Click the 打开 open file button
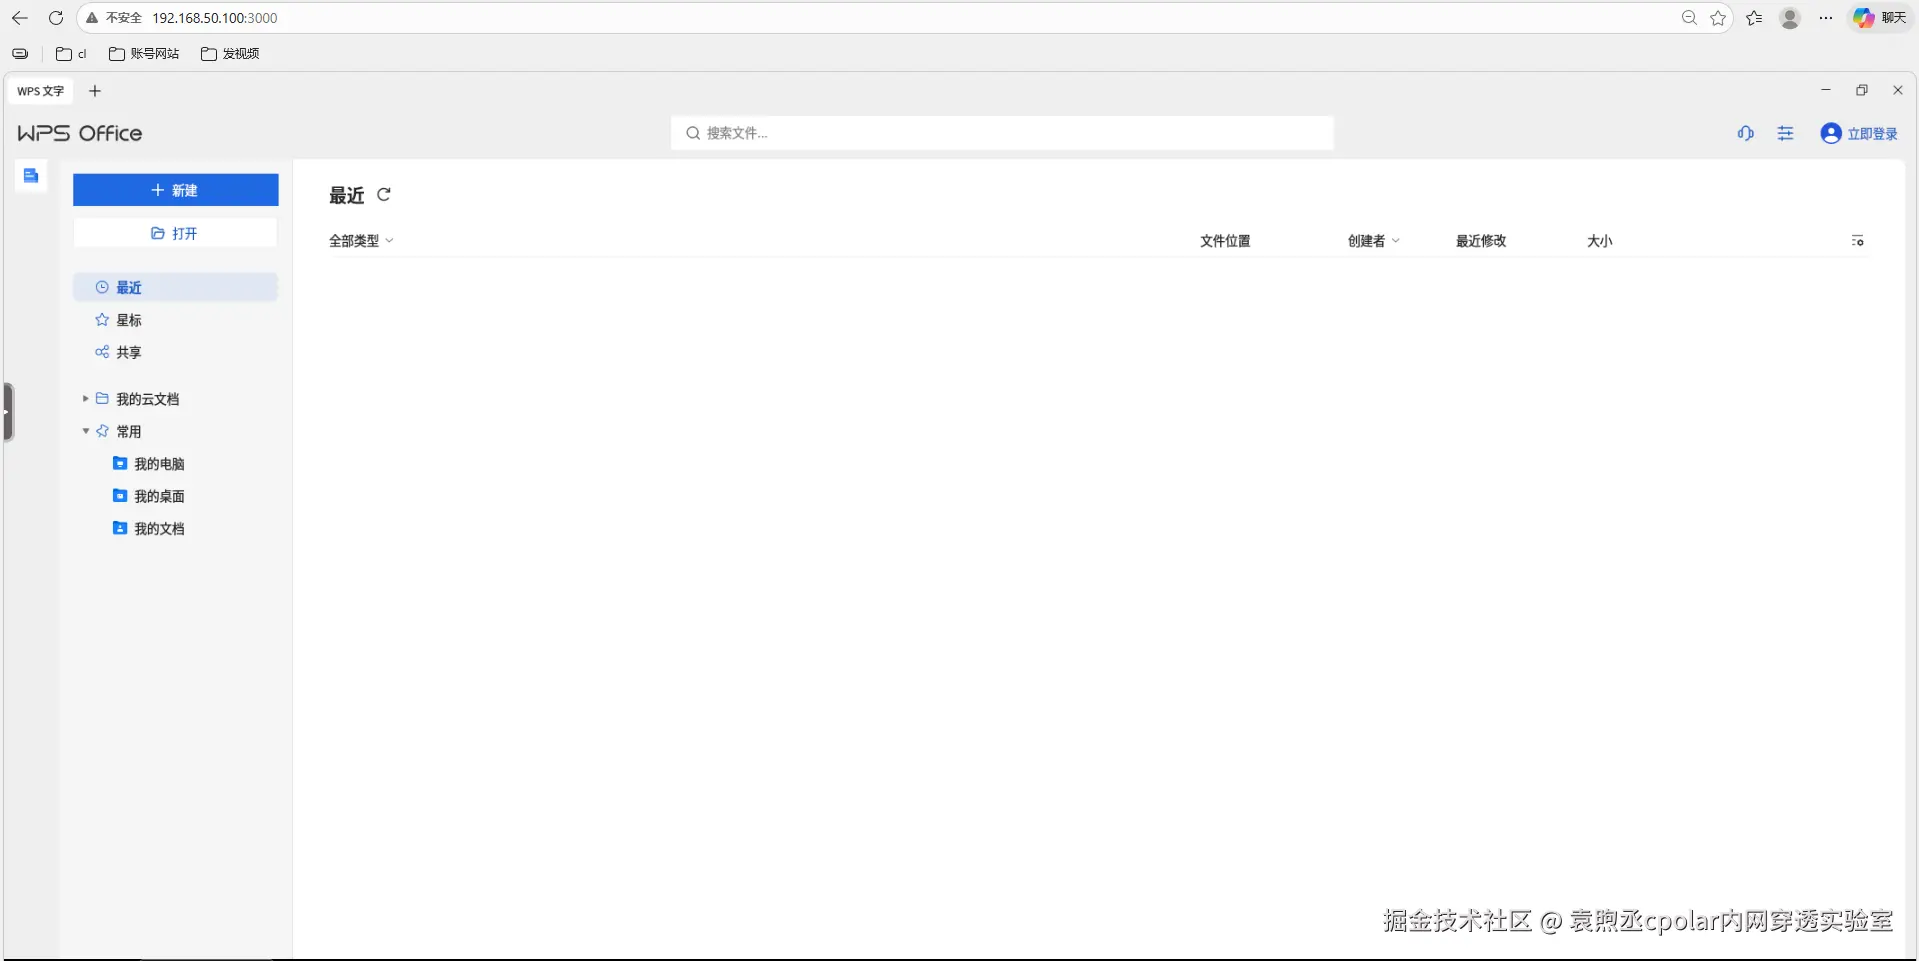This screenshot has width=1919, height=961. (x=176, y=233)
